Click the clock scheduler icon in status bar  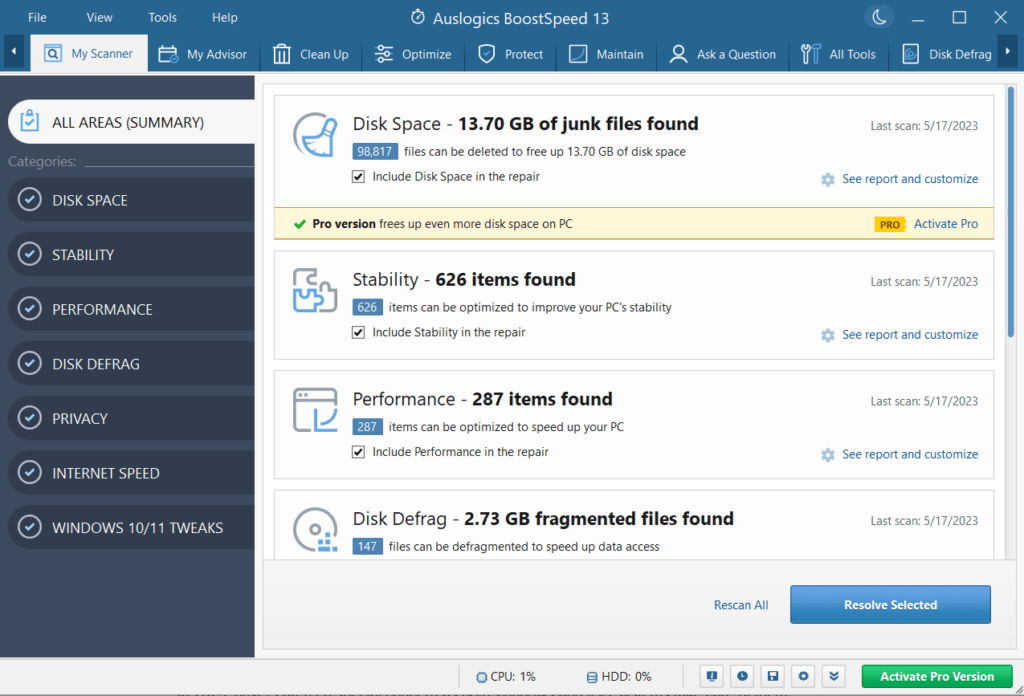tap(742, 676)
